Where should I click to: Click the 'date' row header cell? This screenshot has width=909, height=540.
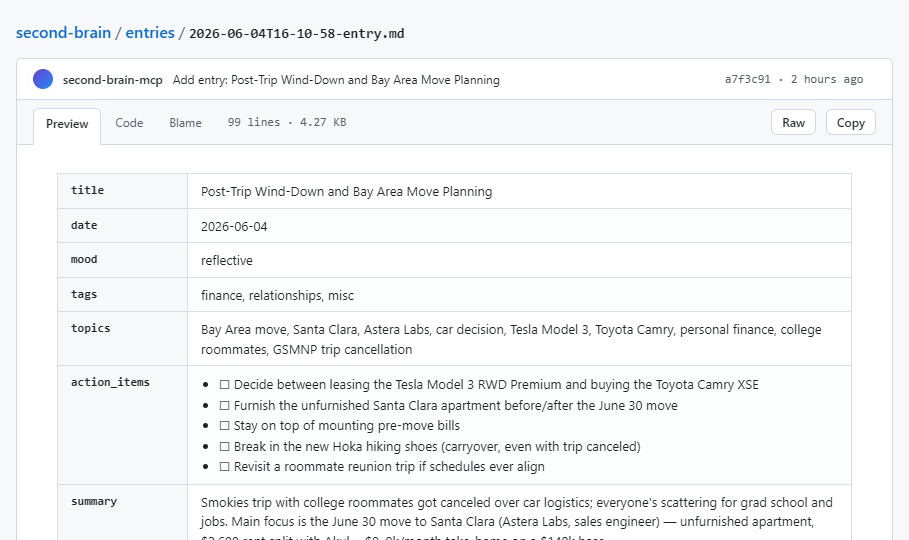pos(122,226)
